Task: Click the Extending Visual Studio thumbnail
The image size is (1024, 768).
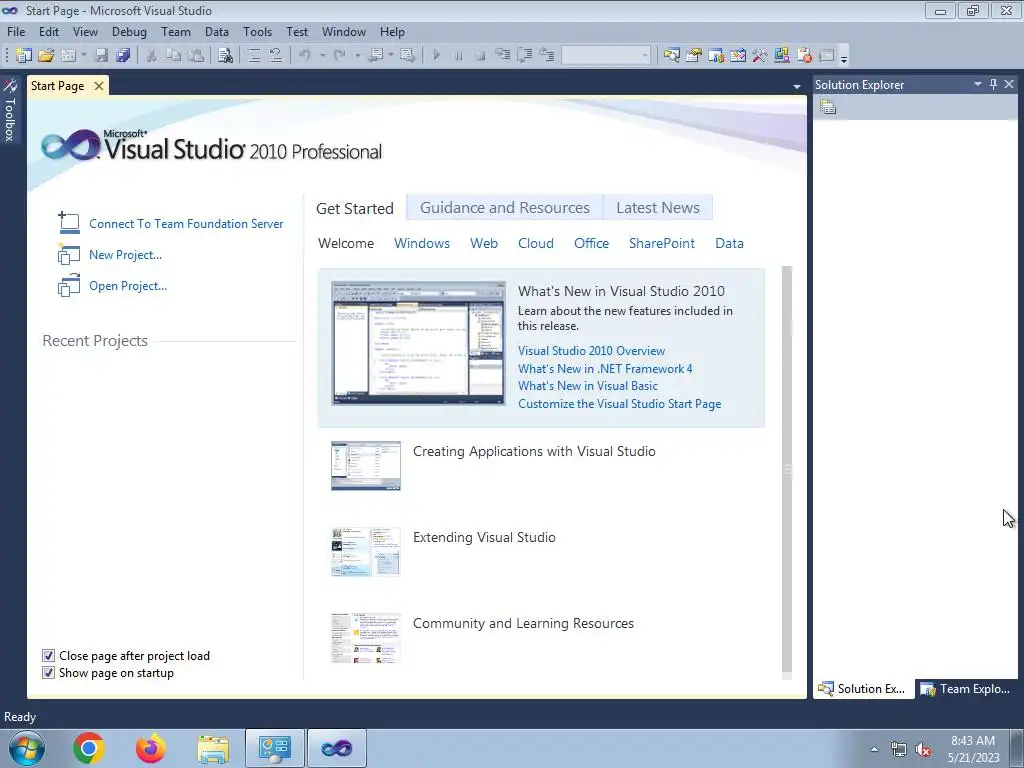Action: click(366, 552)
